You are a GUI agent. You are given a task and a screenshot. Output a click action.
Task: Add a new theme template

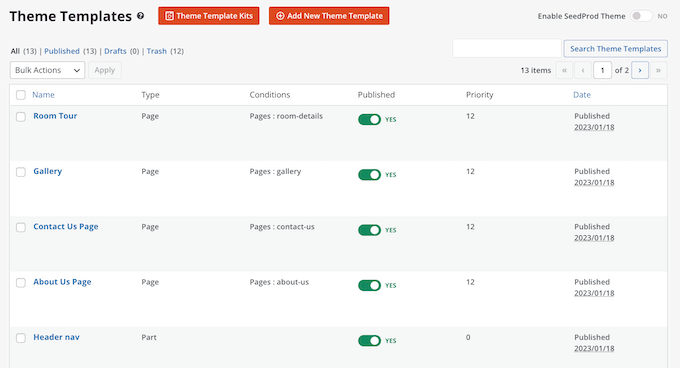[x=329, y=16]
